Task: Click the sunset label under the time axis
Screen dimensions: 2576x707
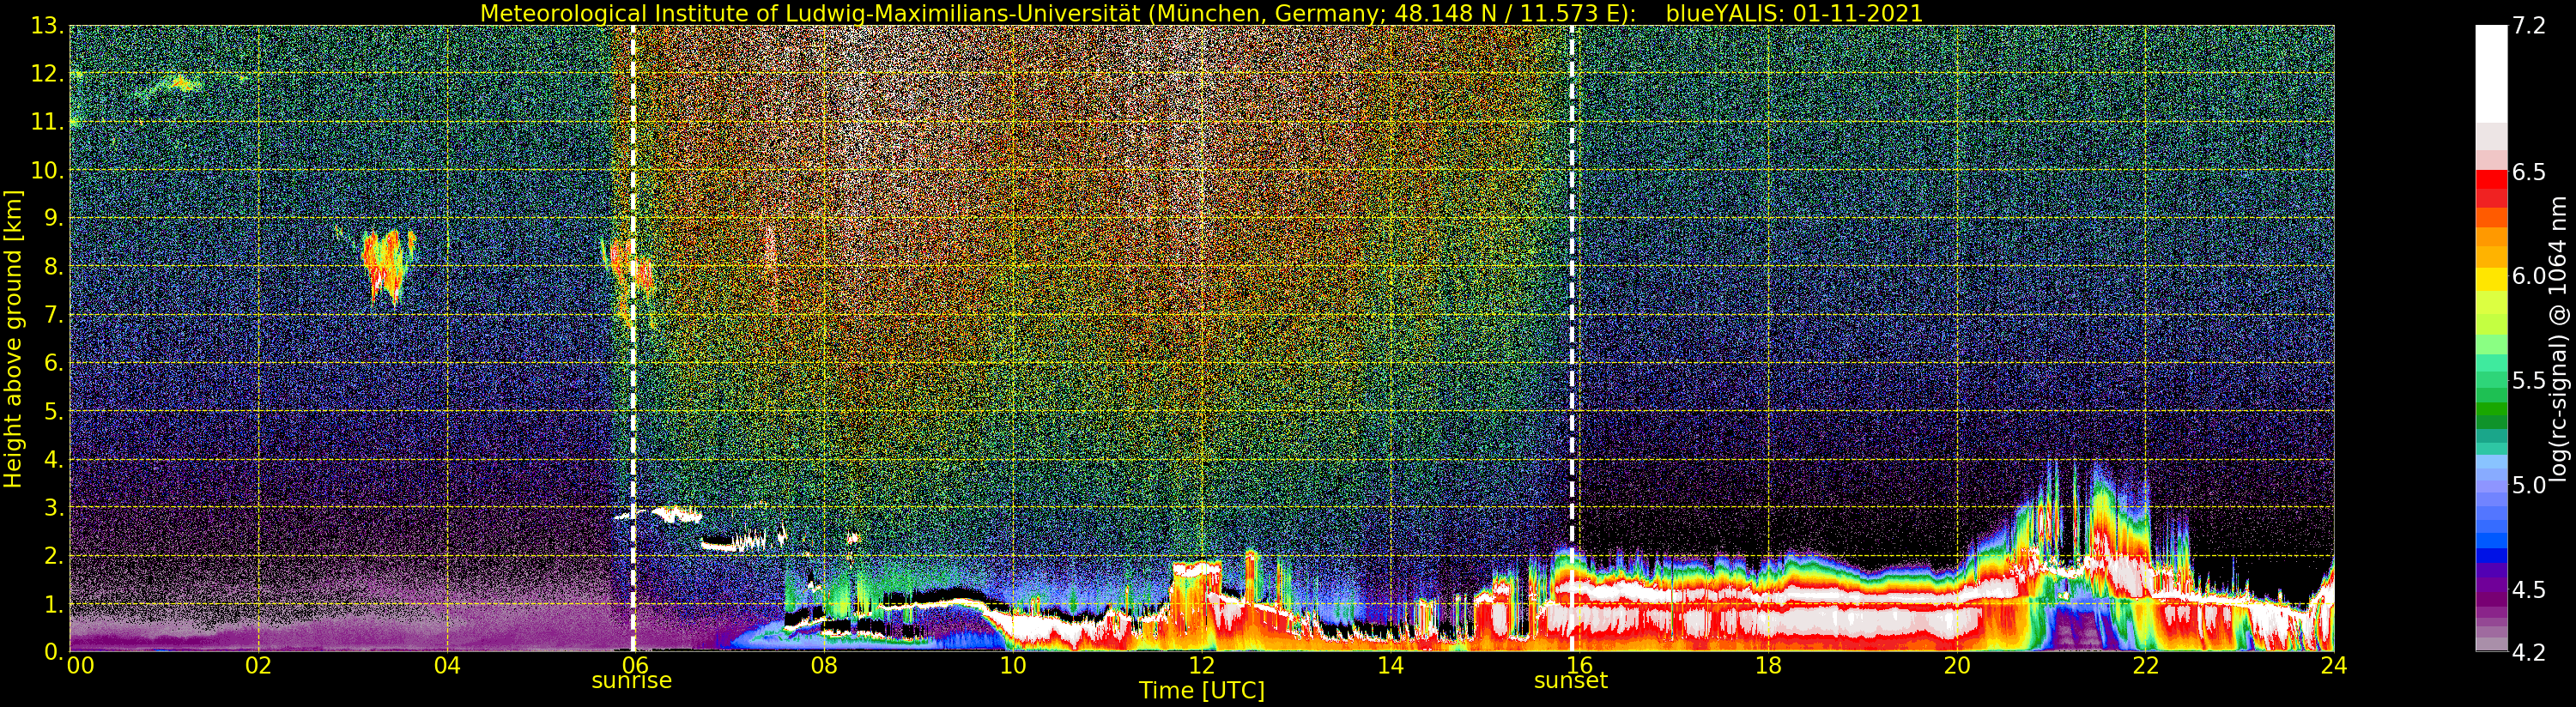Action: coord(1570,681)
